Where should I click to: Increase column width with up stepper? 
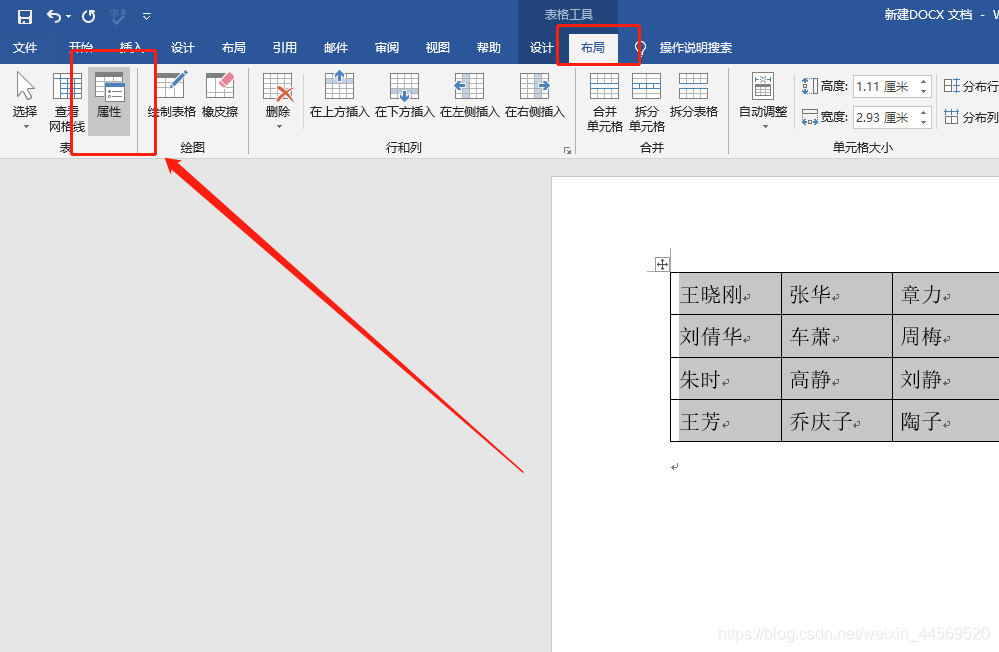tap(924, 112)
